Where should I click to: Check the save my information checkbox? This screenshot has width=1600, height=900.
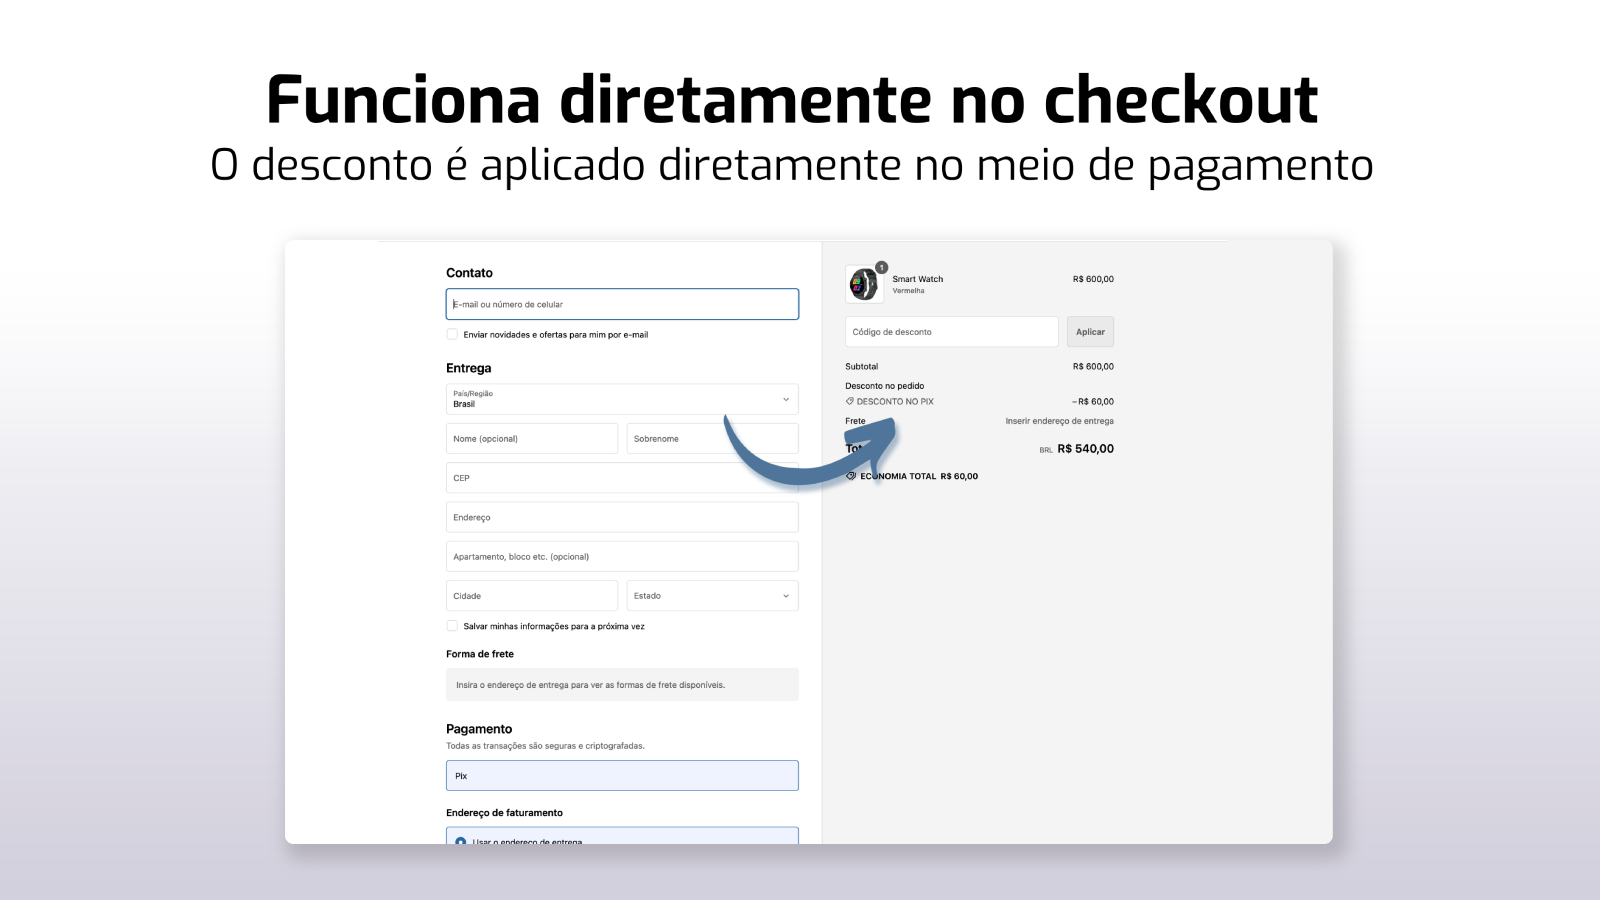click(452, 626)
